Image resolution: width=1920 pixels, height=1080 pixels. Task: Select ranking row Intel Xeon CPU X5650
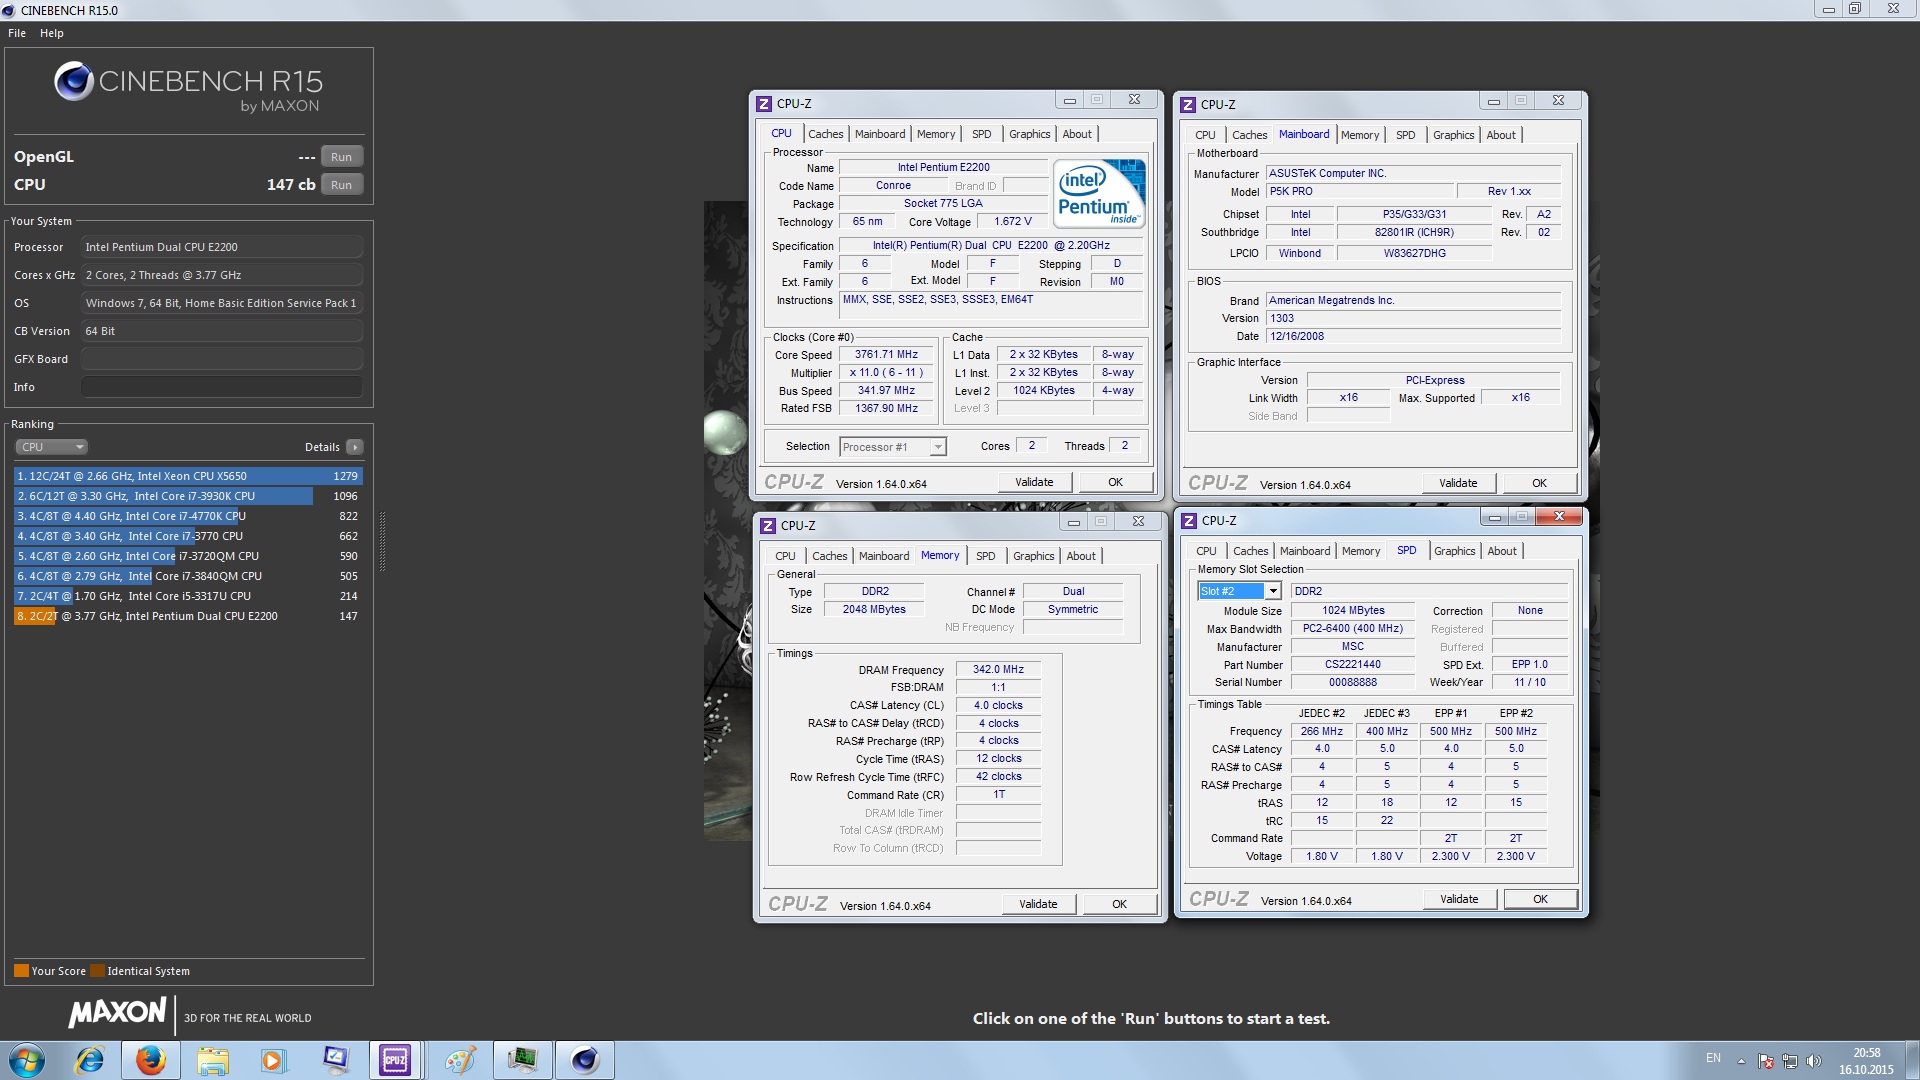(188, 476)
